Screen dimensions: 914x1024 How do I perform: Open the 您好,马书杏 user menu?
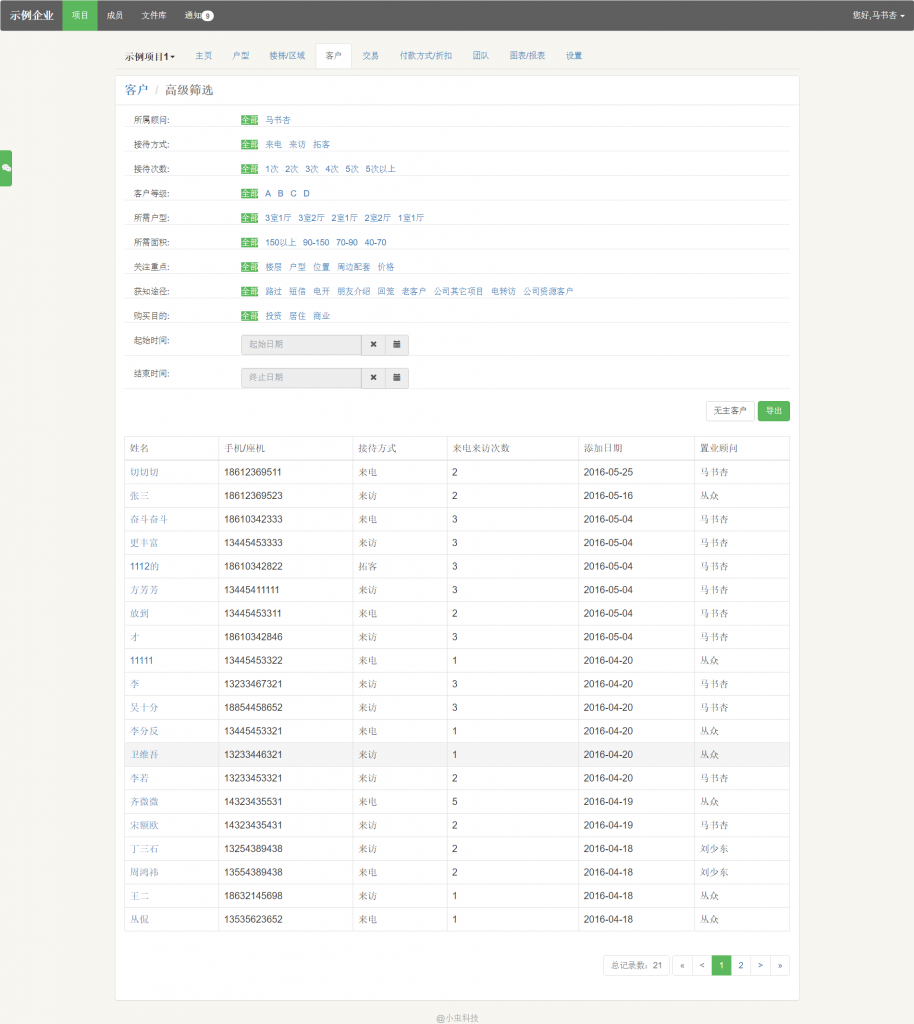click(x=878, y=15)
